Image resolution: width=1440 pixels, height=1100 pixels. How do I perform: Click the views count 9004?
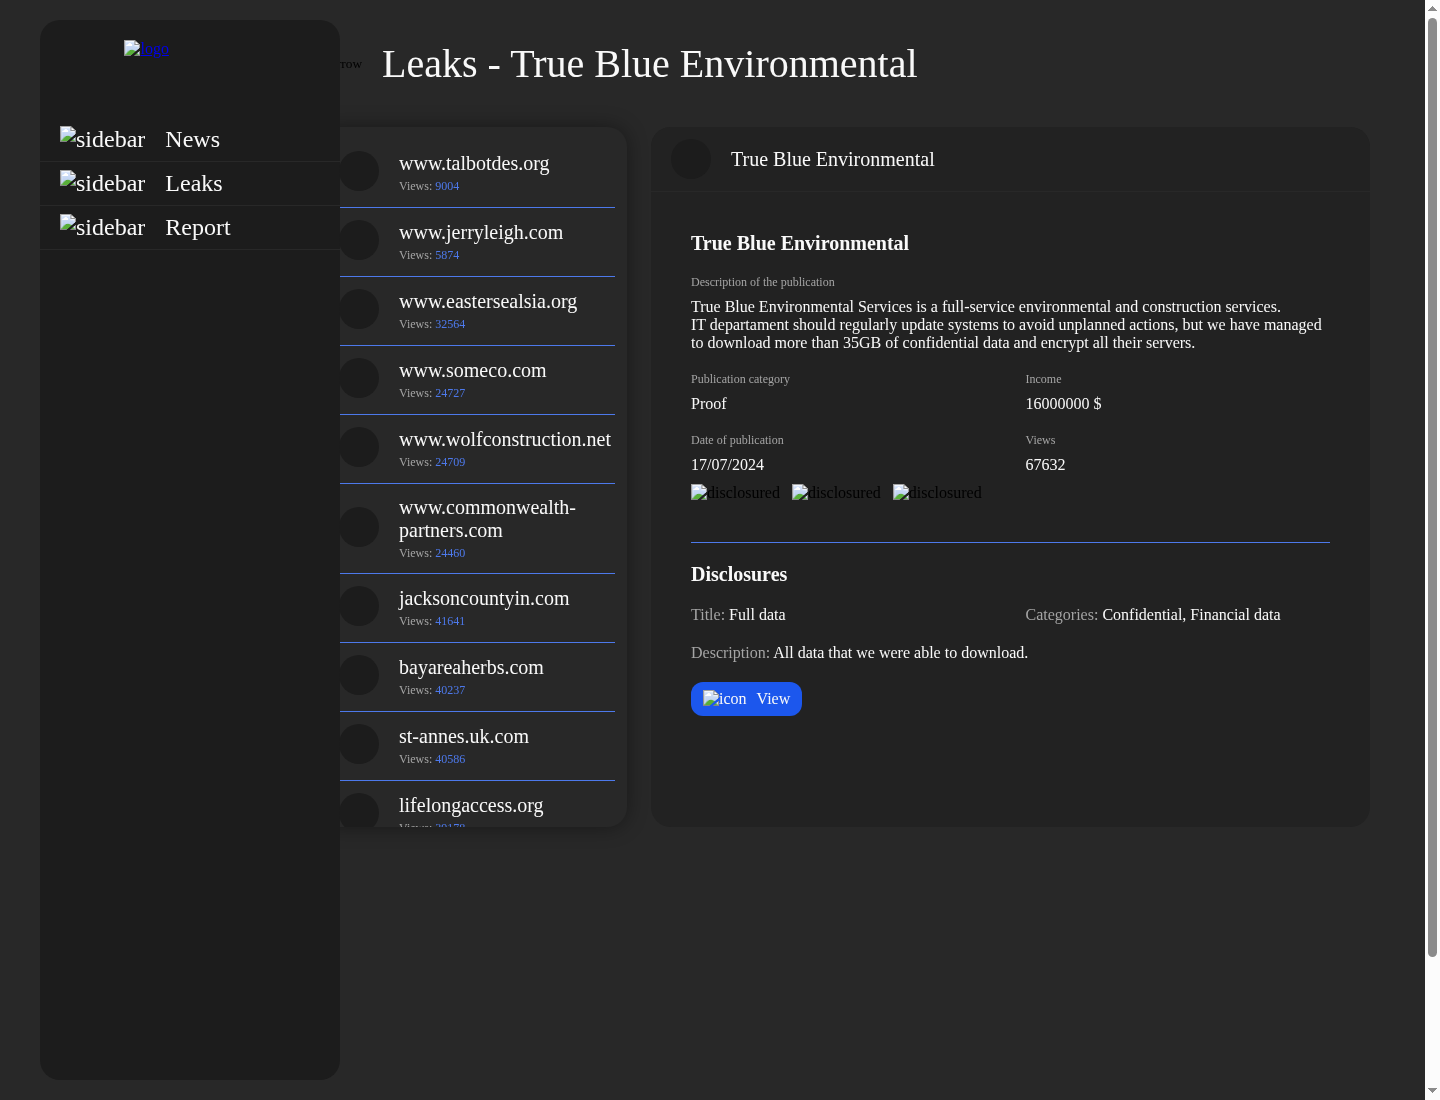(x=447, y=186)
